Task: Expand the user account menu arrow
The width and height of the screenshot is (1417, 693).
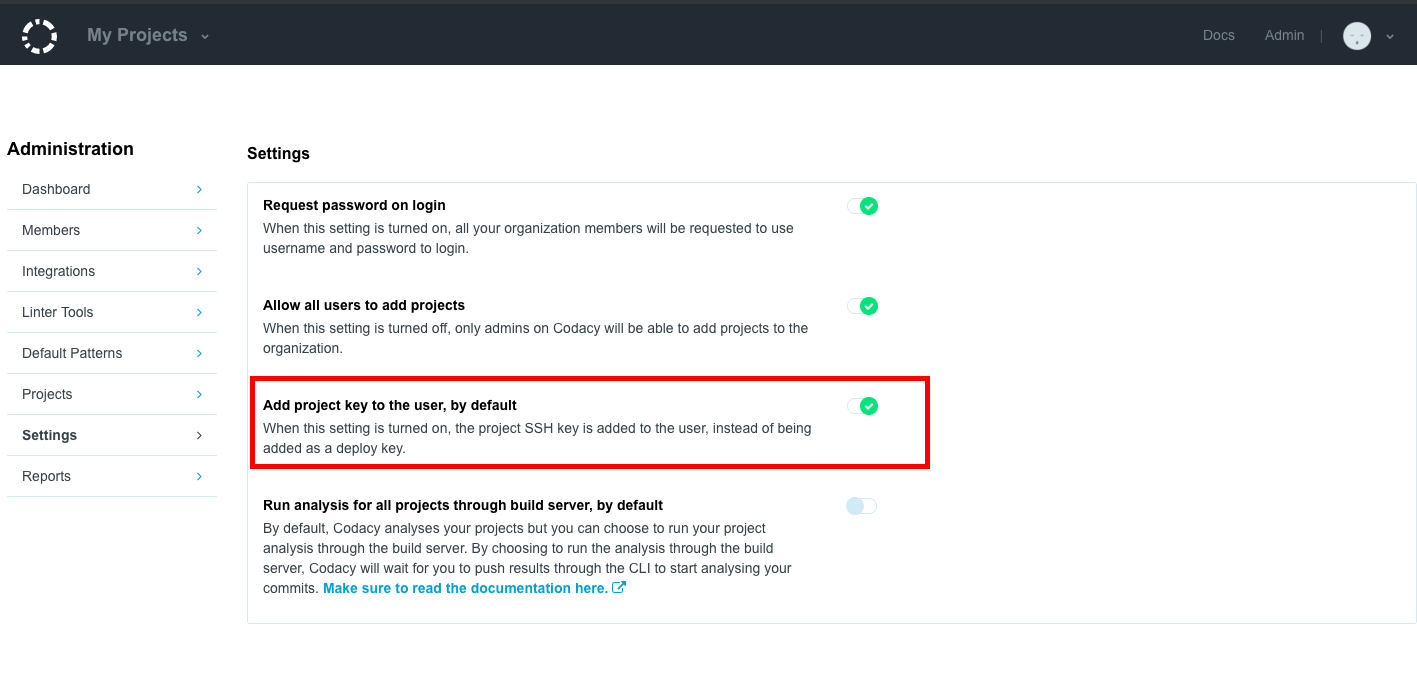Action: (x=1389, y=37)
